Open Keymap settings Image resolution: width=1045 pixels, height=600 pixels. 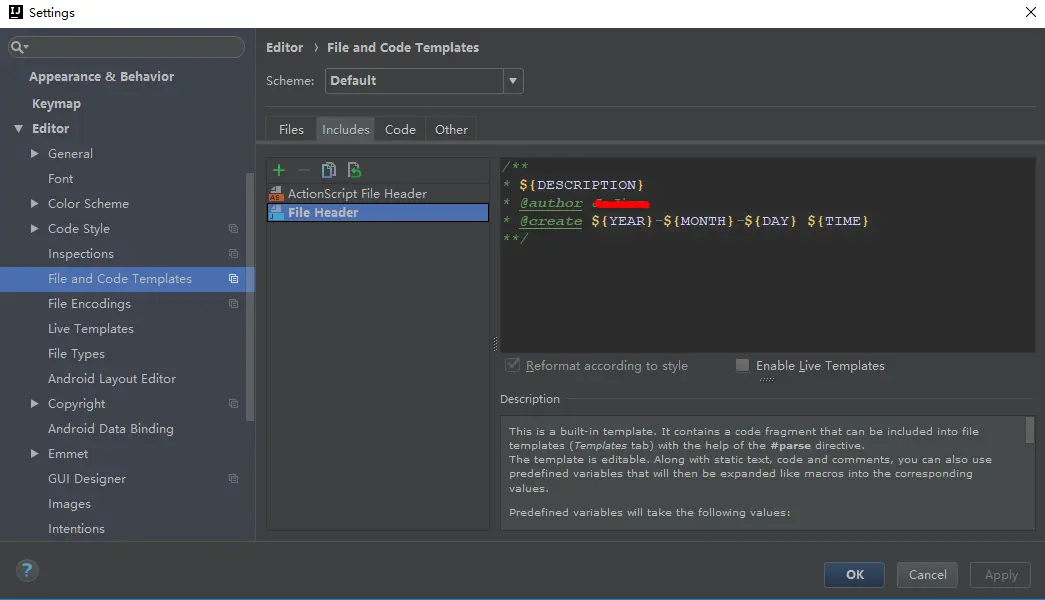tap(56, 103)
